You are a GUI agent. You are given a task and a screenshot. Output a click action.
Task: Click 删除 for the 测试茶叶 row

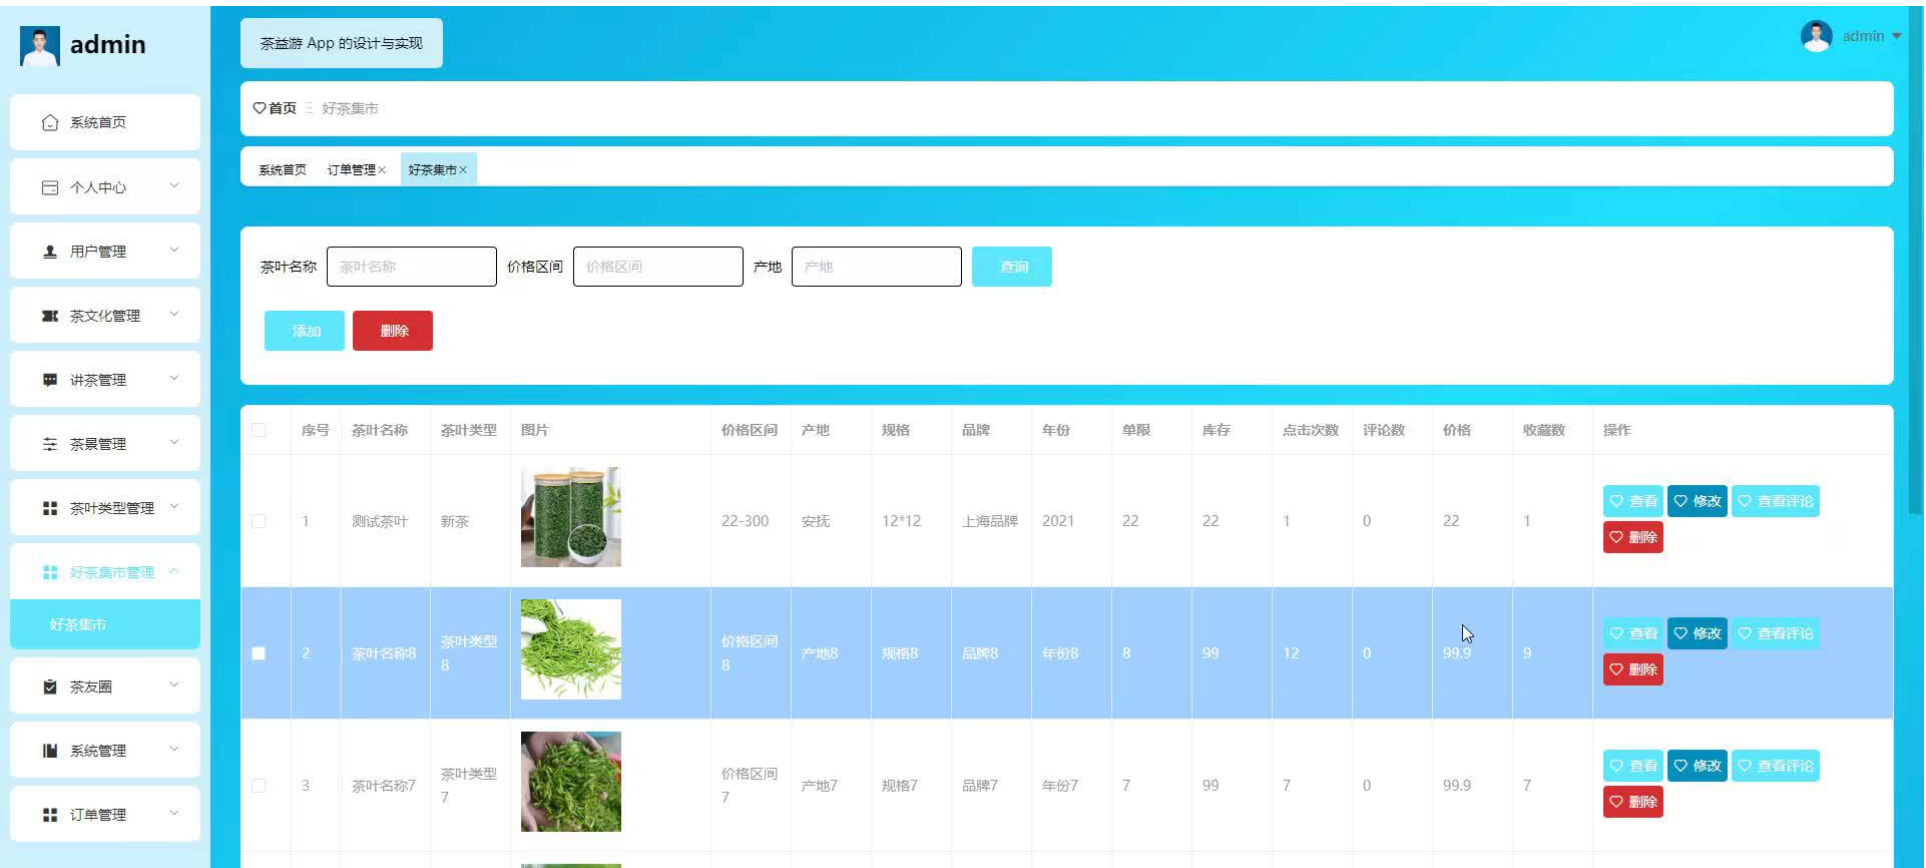point(1633,537)
